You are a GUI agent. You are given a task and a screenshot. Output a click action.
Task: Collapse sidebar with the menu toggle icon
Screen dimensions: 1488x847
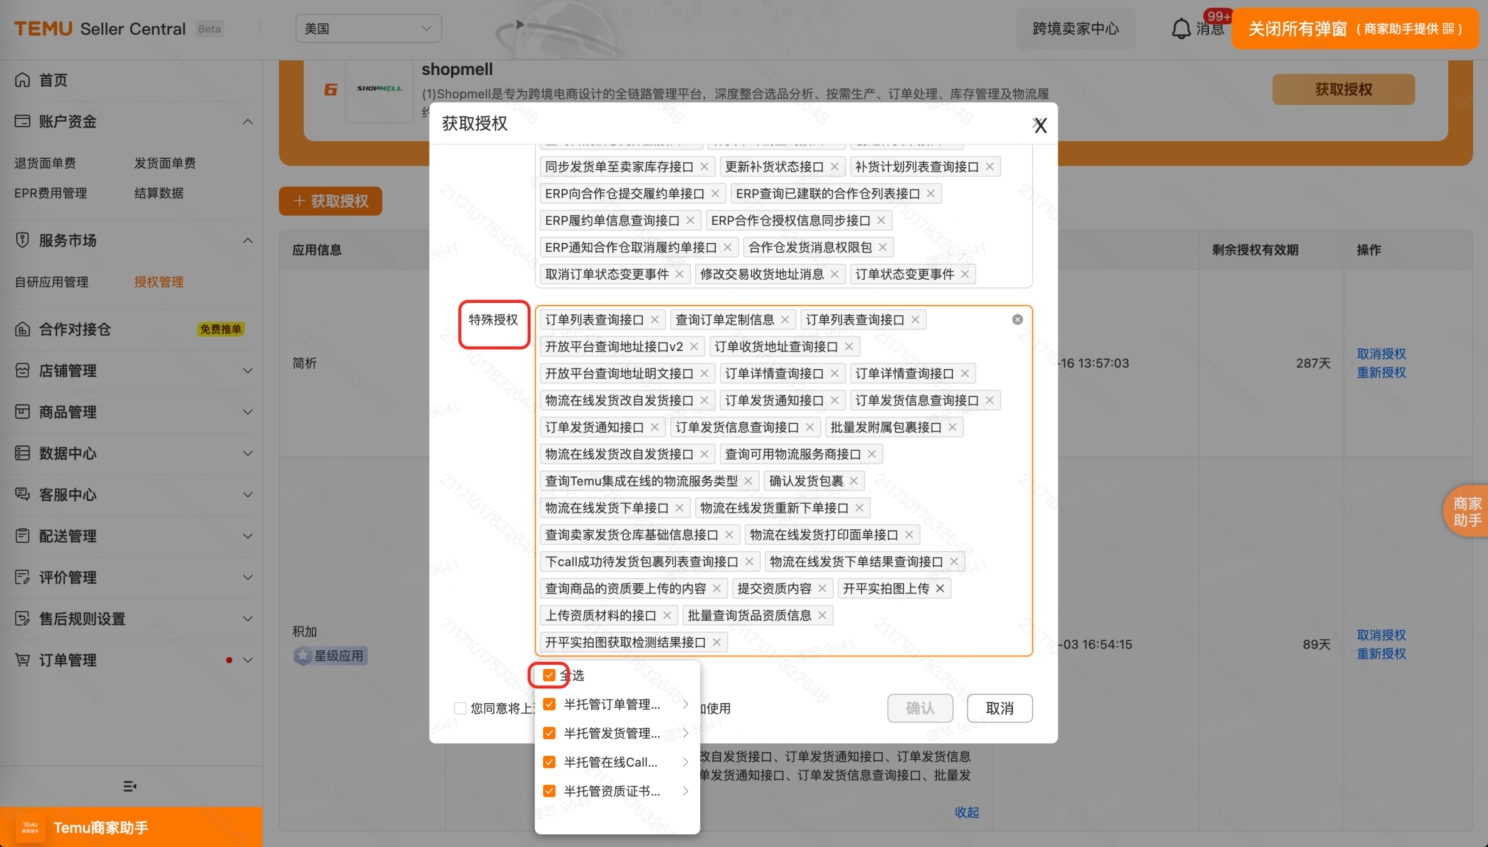129,786
